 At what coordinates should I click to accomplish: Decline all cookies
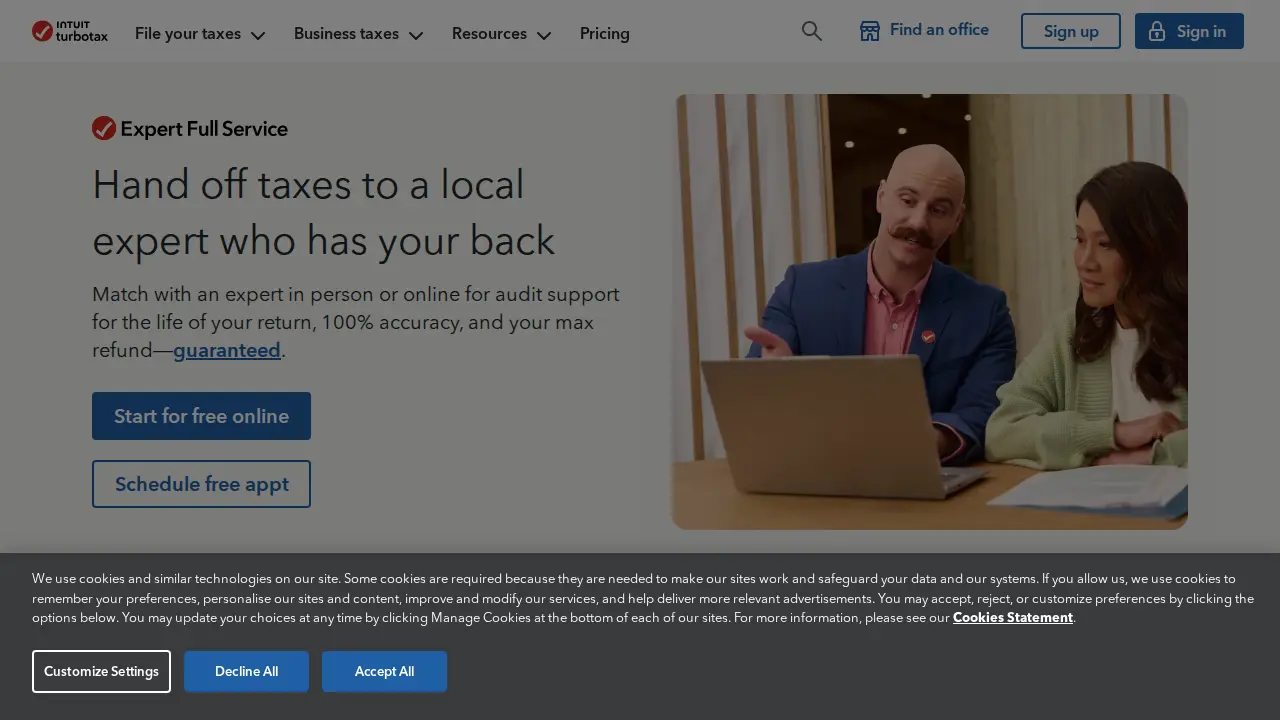[x=246, y=671]
